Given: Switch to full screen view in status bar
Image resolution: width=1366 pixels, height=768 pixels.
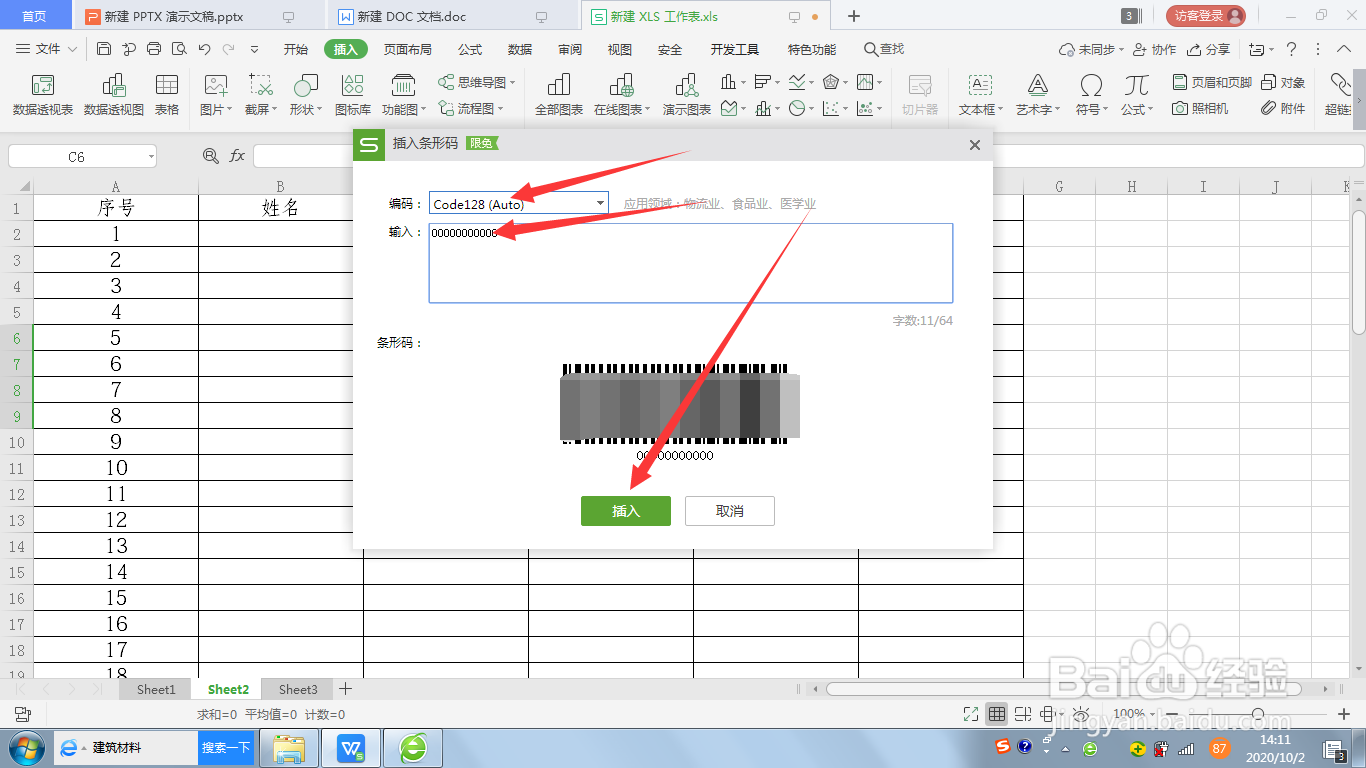Looking at the screenshot, I should coord(970,714).
